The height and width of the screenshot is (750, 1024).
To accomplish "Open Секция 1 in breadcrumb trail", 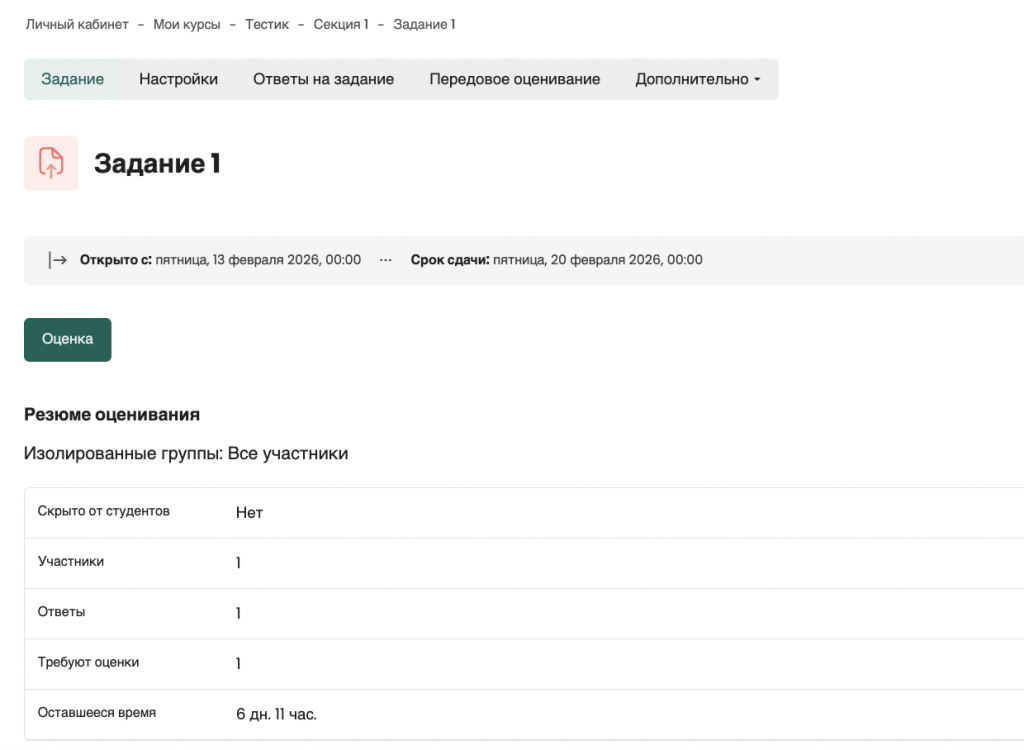I will pyautogui.click(x=341, y=24).
